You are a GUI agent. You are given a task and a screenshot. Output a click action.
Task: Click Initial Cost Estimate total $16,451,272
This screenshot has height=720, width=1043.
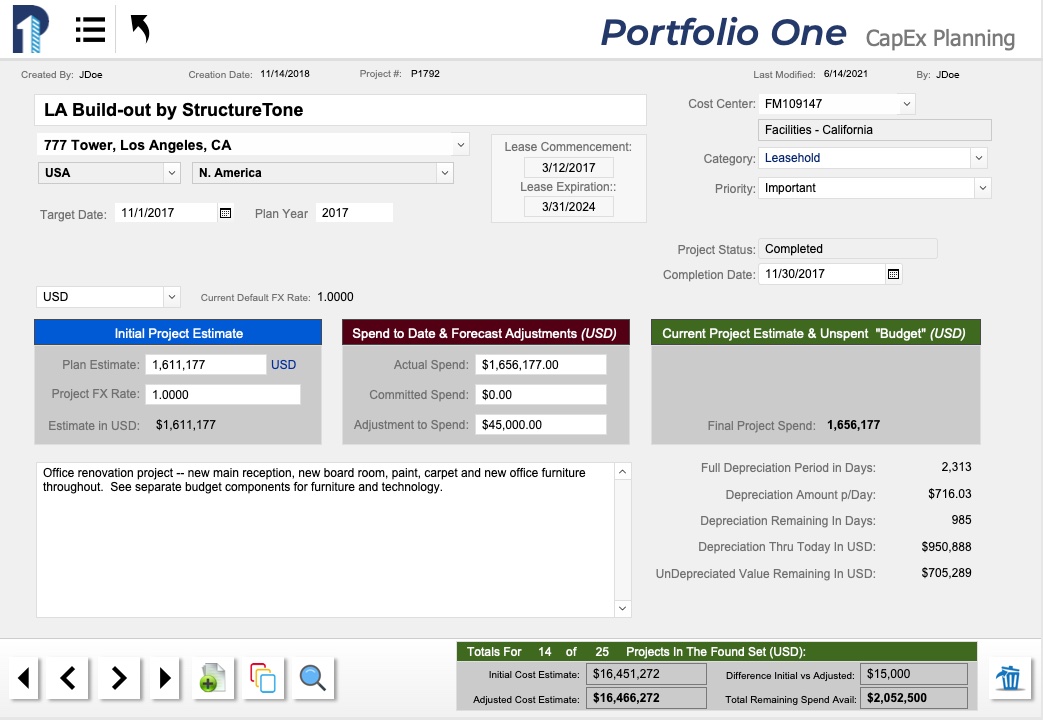click(x=646, y=674)
